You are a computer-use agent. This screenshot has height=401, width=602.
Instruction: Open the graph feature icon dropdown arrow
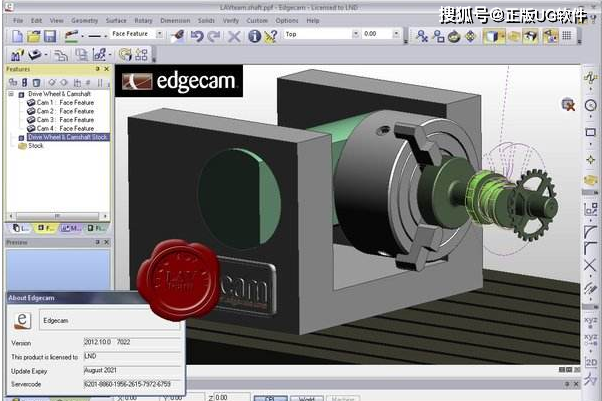(111, 55)
